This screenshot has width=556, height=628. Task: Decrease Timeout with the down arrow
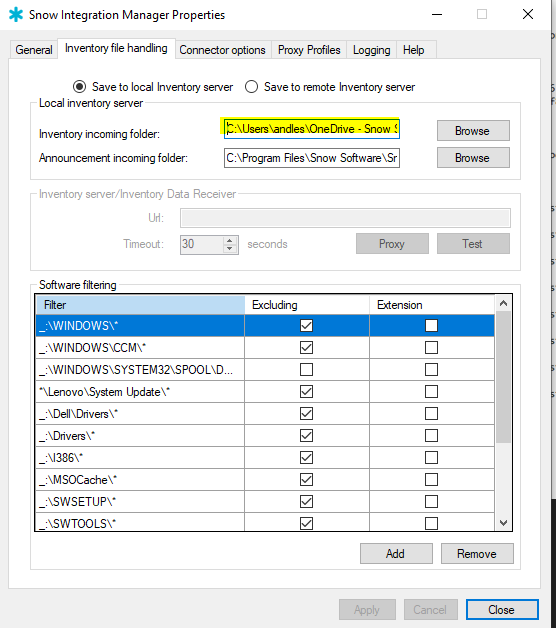(230, 249)
